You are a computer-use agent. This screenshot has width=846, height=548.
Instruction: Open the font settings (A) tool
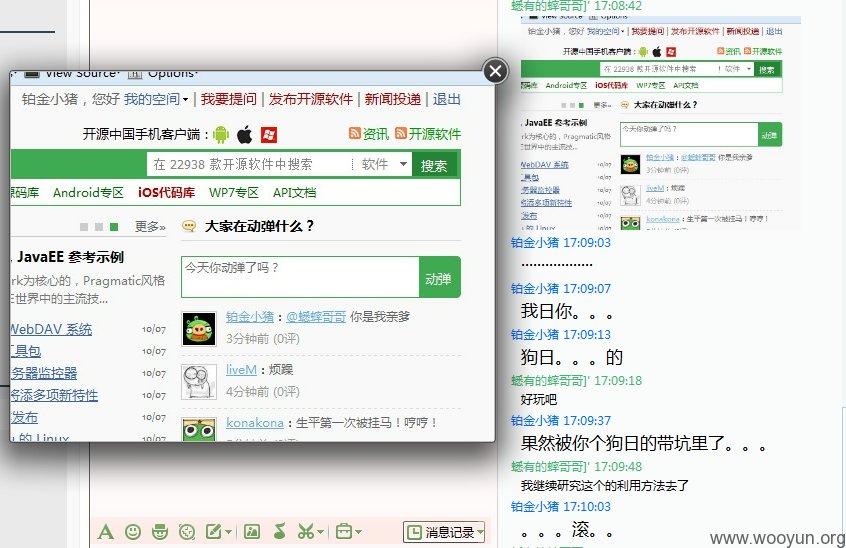click(x=106, y=532)
